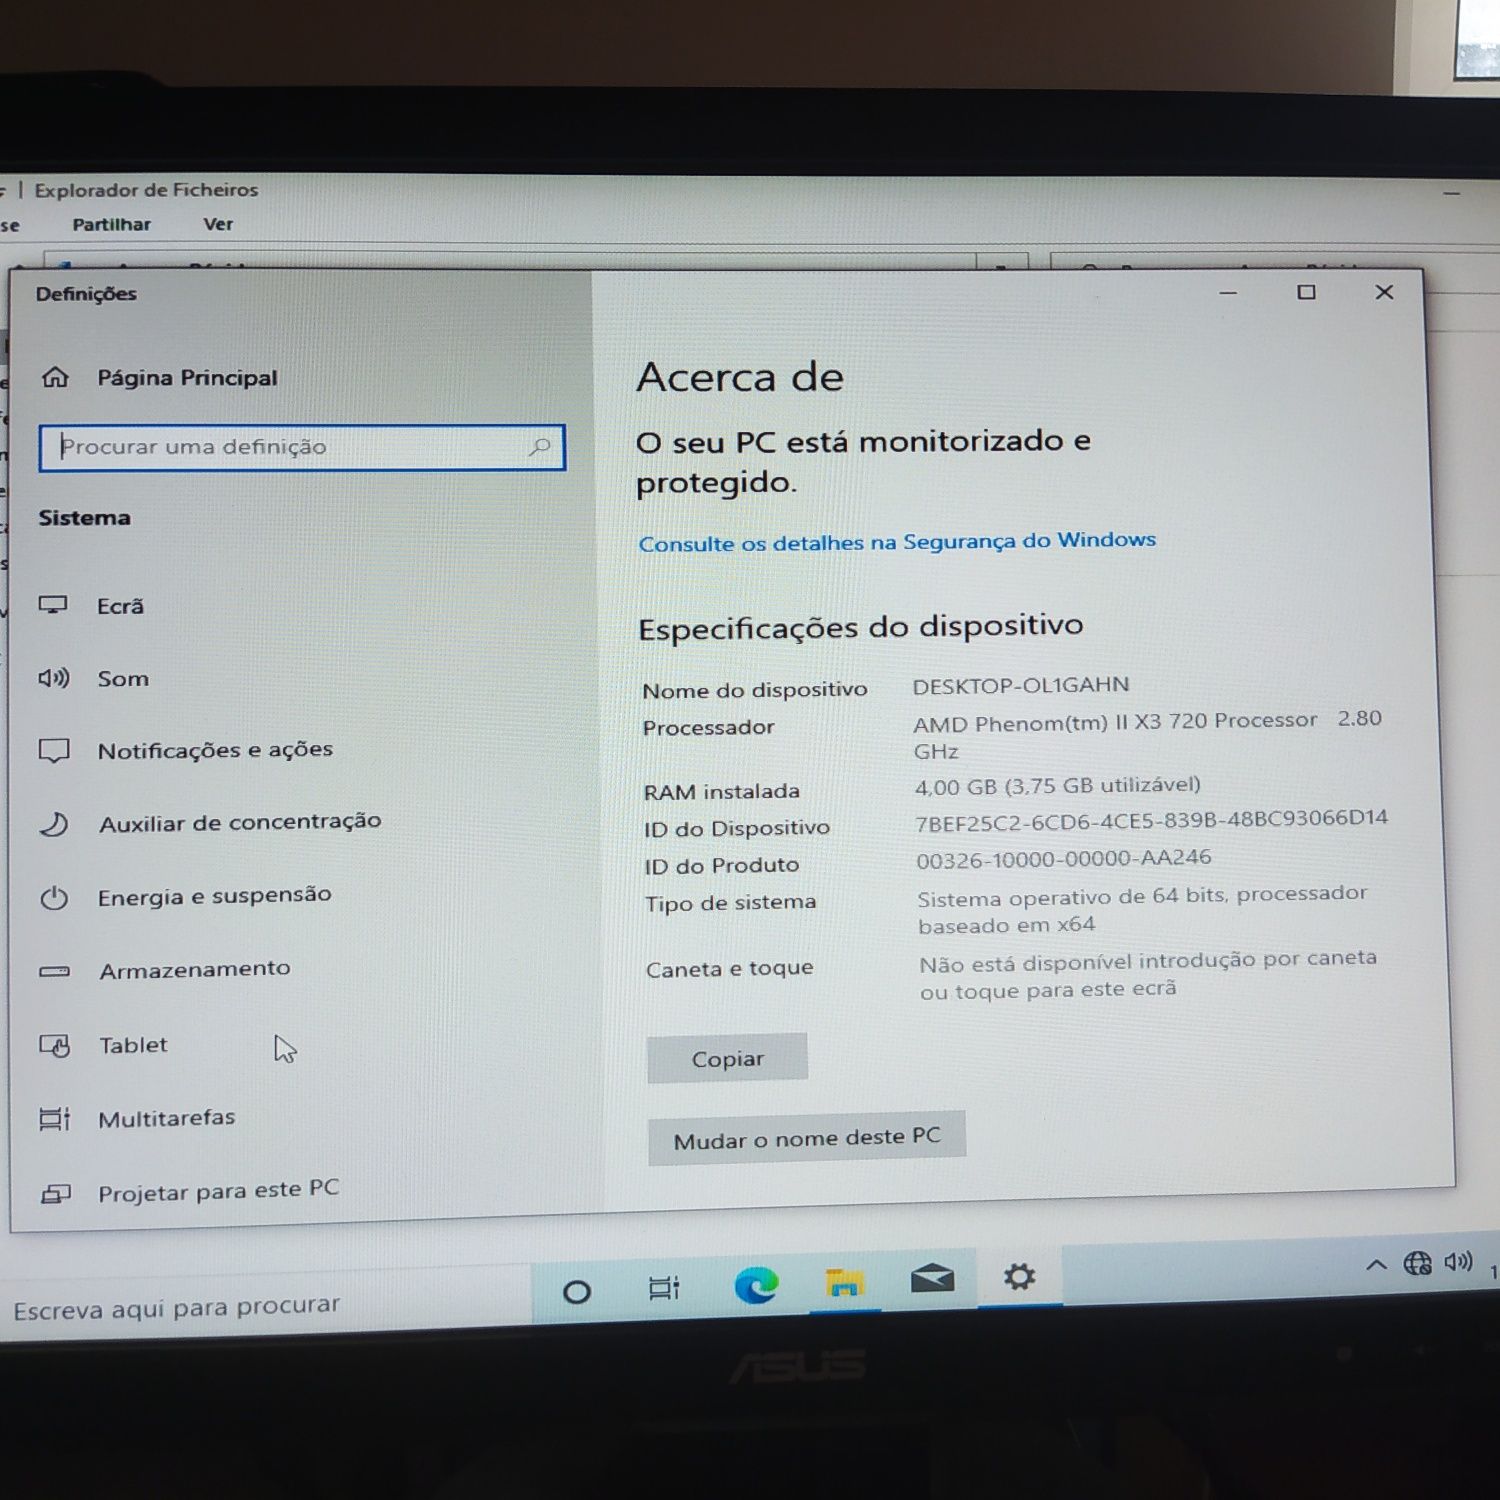
Task: Select the Multitarefas icon
Action: tap(55, 1119)
